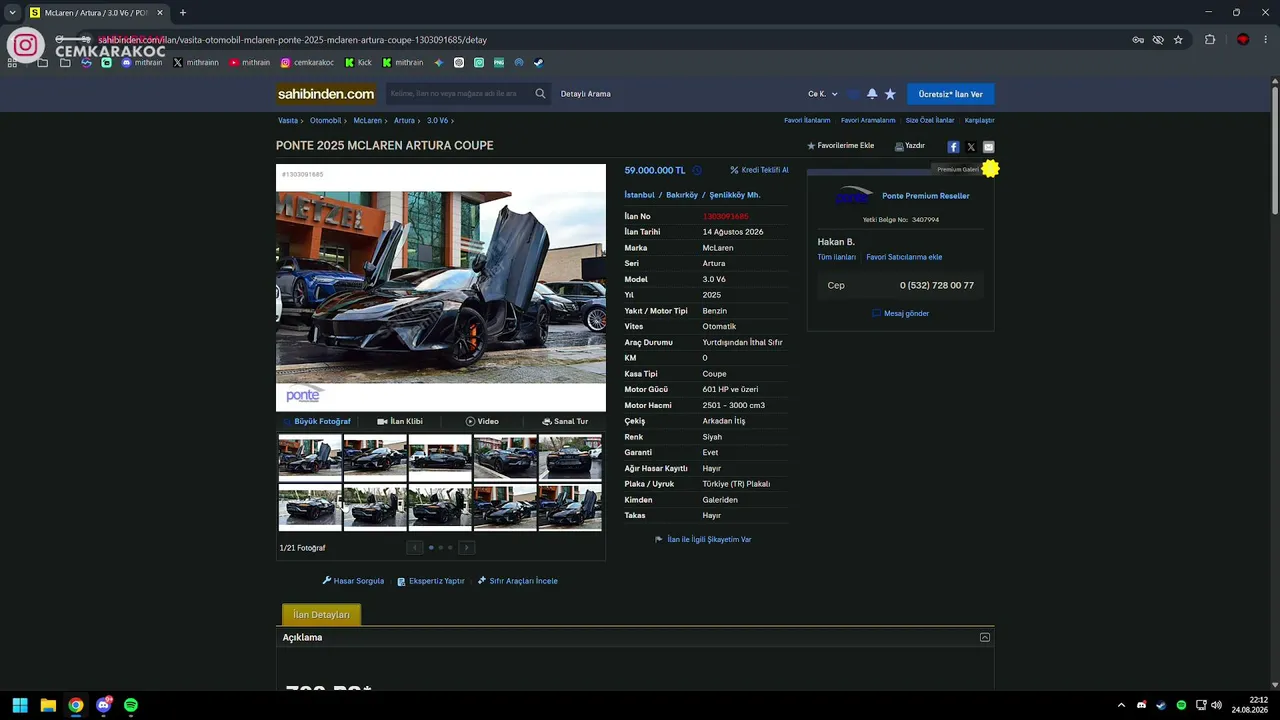This screenshot has width=1280, height=720.
Task: Click the Steam tray icon
Action: click(1161, 705)
